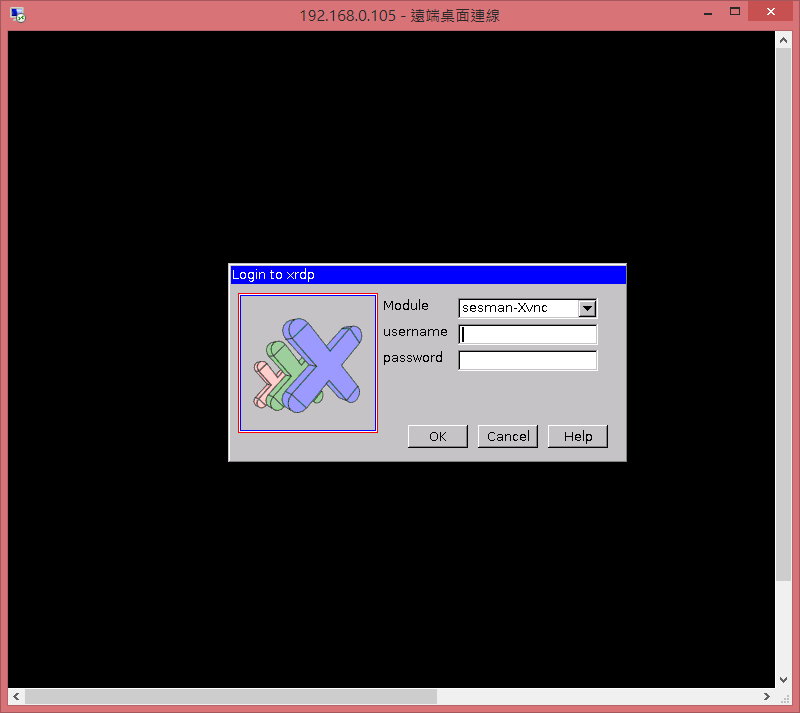The width and height of the screenshot is (800, 713).
Task: Click the horizontal scrollbar left arrow
Action: pos(16,696)
